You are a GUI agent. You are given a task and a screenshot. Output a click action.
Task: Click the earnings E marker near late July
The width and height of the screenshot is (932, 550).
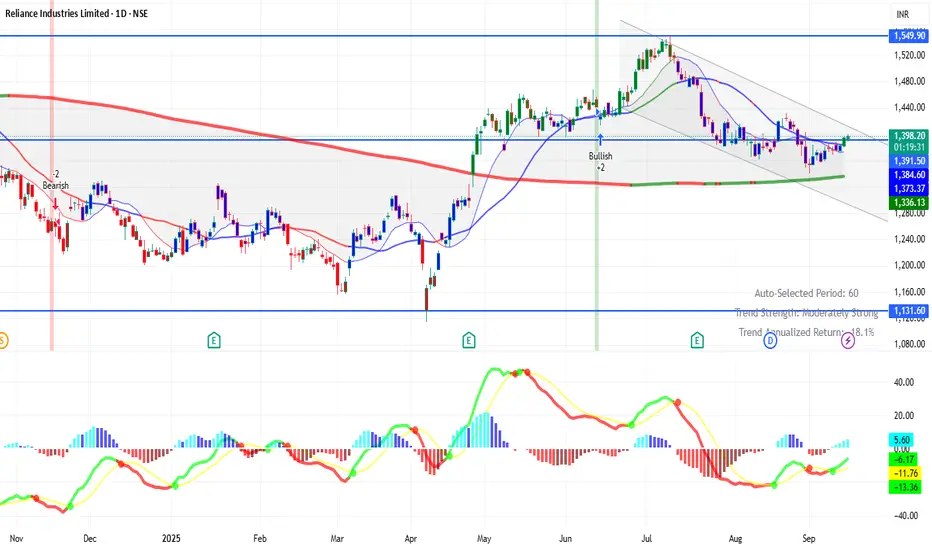(x=697, y=341)
